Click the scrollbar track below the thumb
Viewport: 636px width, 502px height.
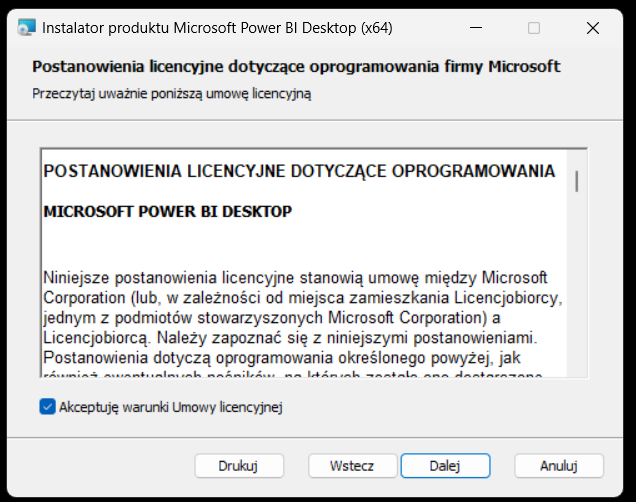click(x=577, y=300)
